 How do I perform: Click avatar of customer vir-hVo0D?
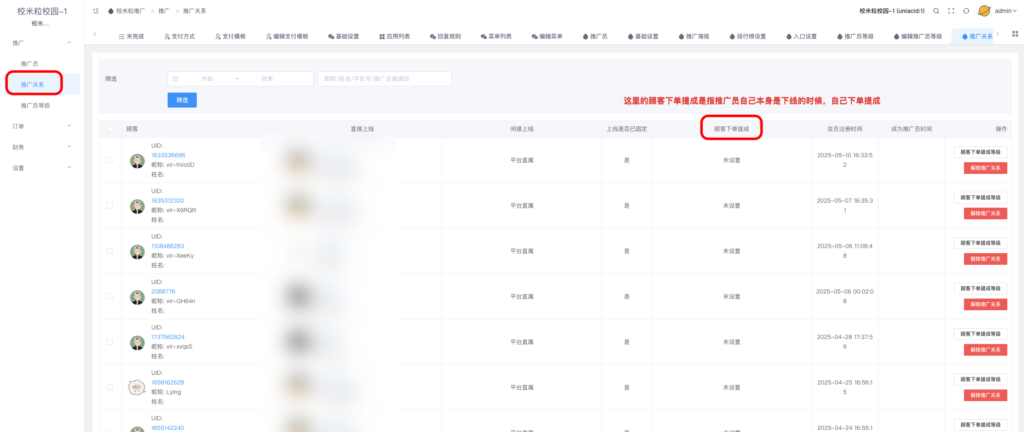pyautogui.click(x=136, y=161)
